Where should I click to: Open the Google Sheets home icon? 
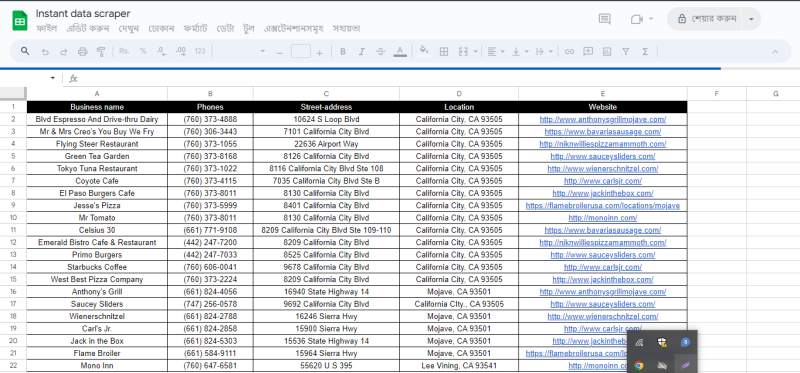20,21
